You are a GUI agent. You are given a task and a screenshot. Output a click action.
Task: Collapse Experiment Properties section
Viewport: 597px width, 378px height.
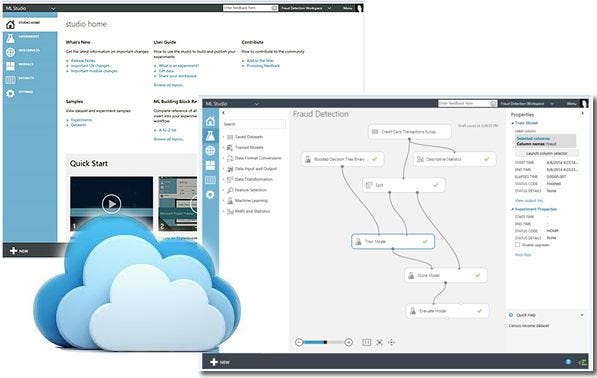click(512, 209)
